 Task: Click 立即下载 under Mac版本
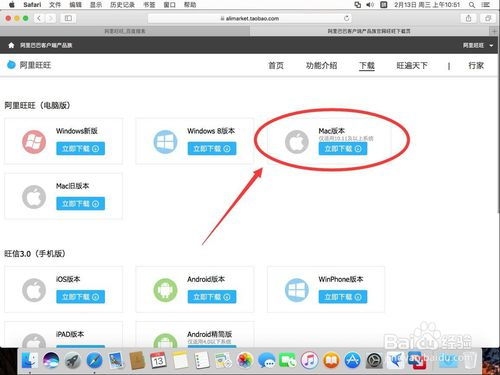click(343, 149)
